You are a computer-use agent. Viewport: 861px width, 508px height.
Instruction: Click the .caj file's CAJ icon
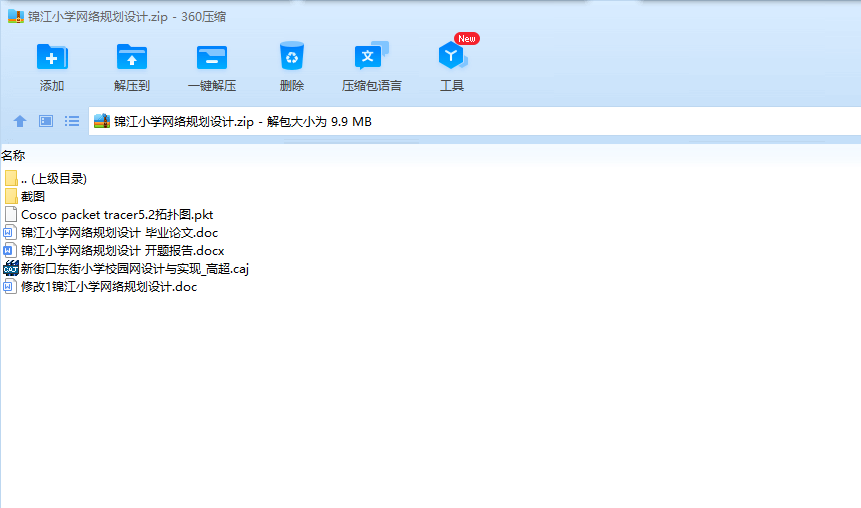11,269
